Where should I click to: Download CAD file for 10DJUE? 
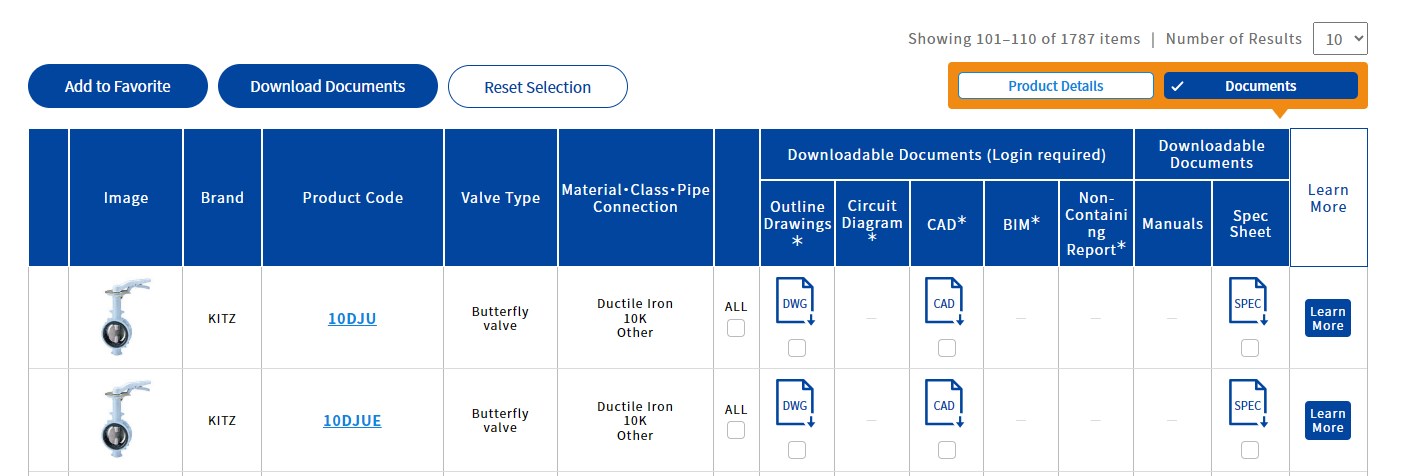pos(946,404)
